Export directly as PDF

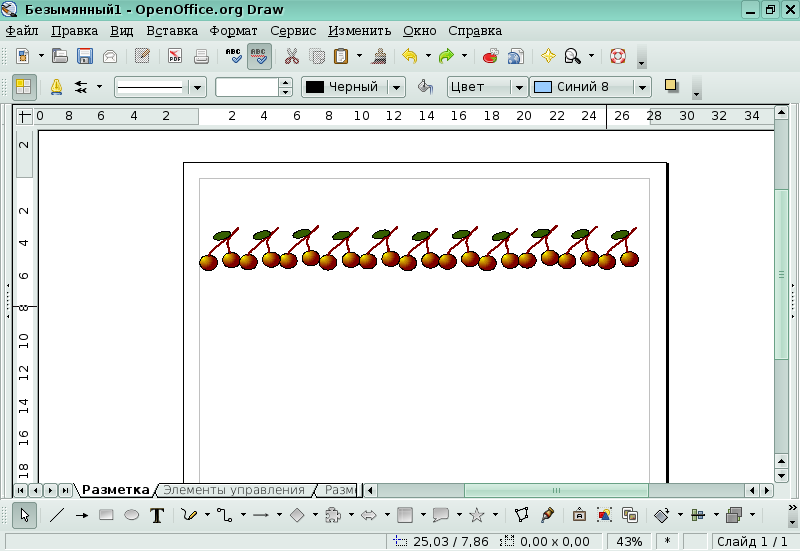coord(175,56)
